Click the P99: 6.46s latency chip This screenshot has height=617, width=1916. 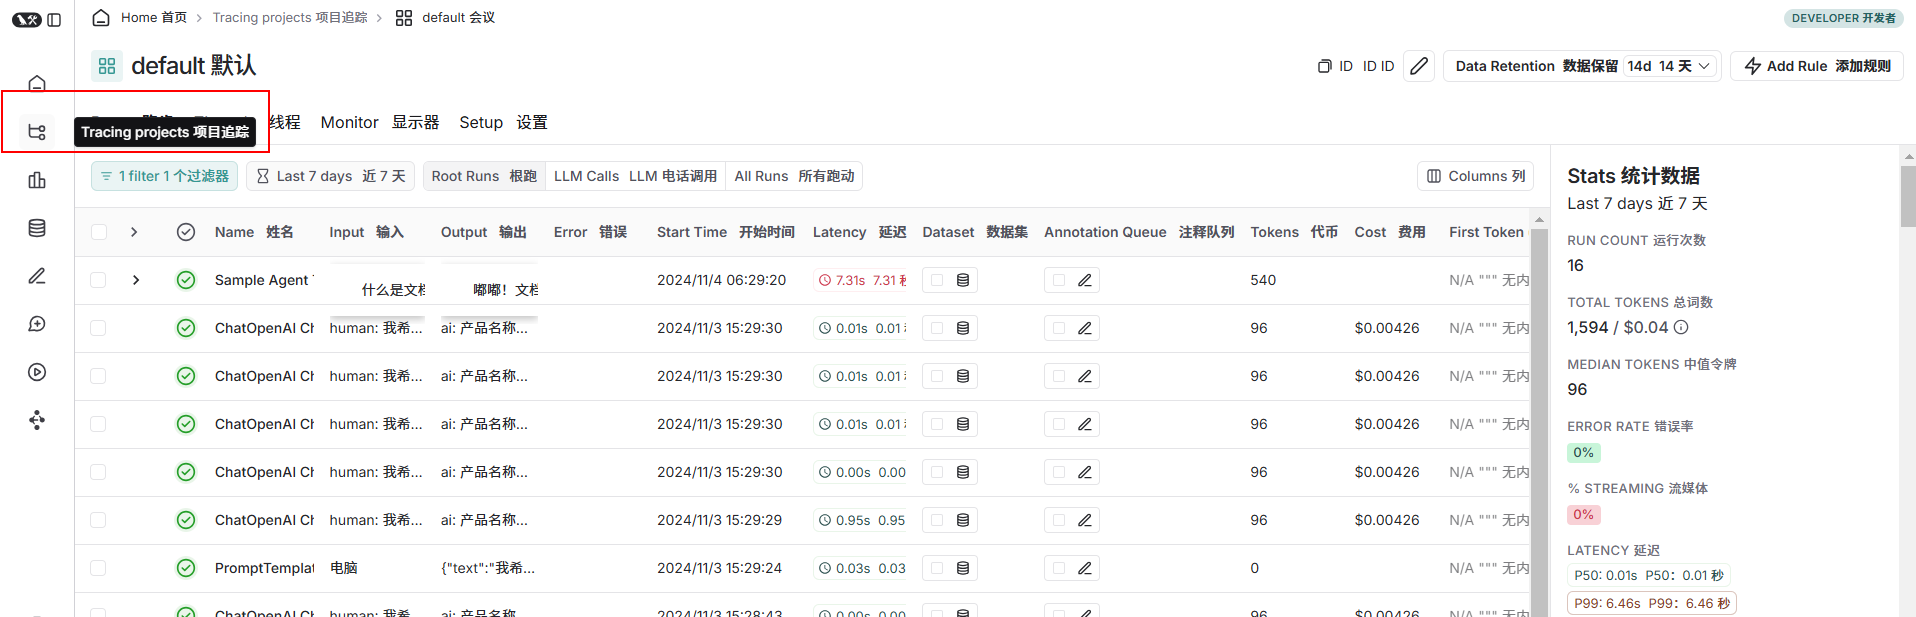click(x=1651, y=603)
